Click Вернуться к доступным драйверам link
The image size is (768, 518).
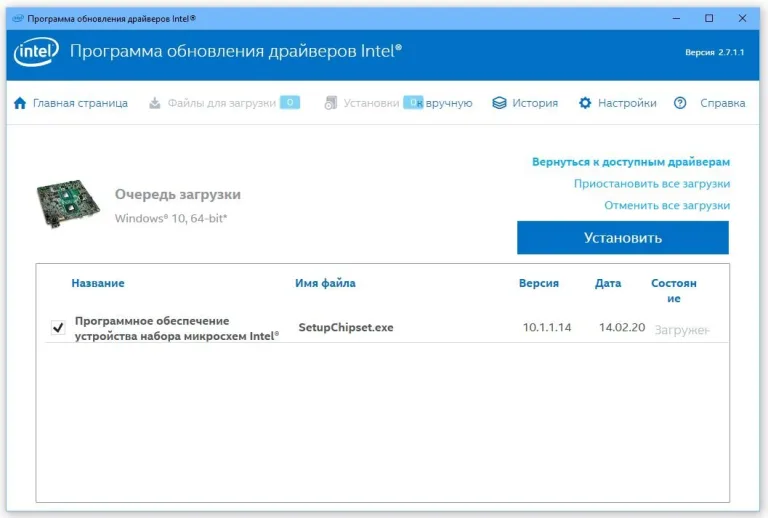pyautogui.click(x=631, y=162)
